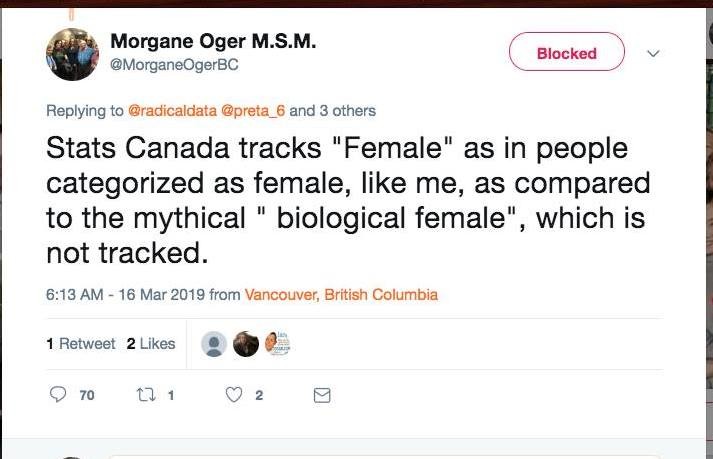
Task: Click the Blocked button
Action: [x=567, y=53]
